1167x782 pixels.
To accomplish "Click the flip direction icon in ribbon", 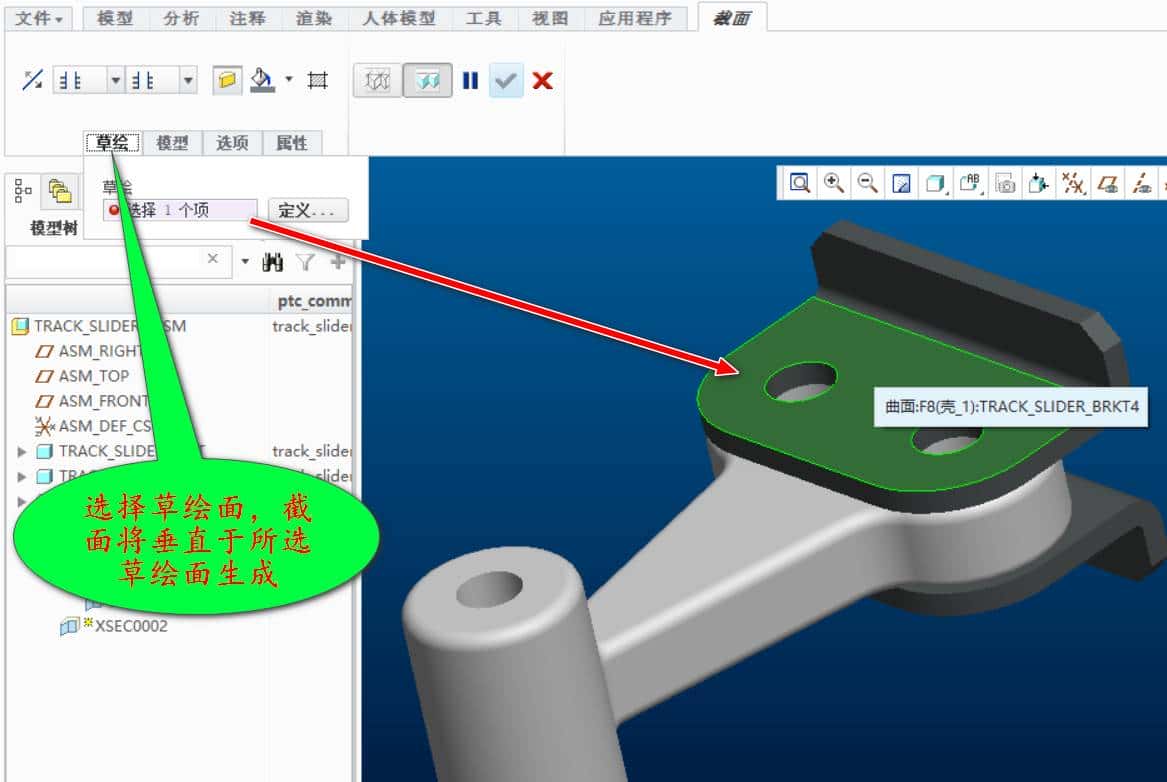I will click(x=32, y=81).
